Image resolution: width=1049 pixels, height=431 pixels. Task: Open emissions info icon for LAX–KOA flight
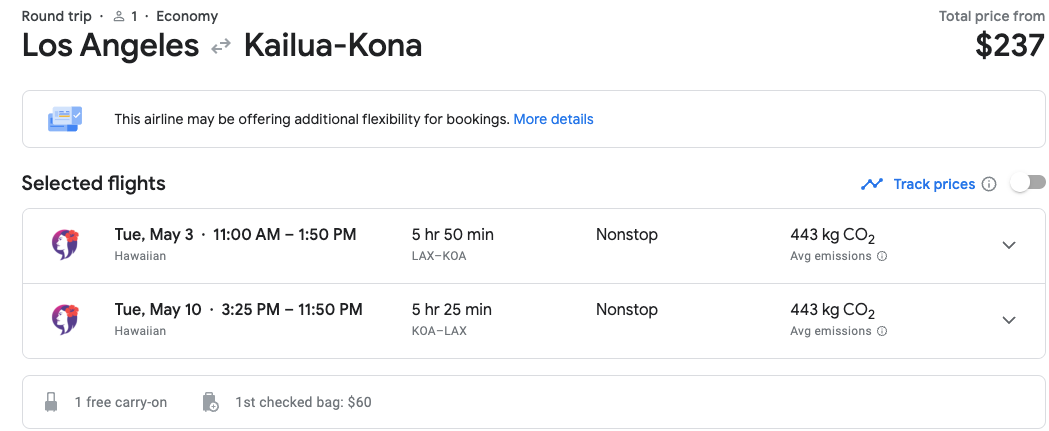(882, 256)
